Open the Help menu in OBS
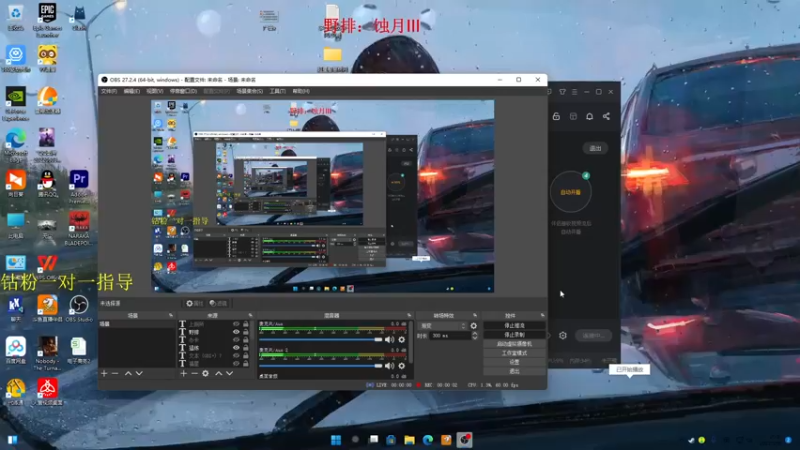This screenshot has width=800, height=450. (301, 91)
